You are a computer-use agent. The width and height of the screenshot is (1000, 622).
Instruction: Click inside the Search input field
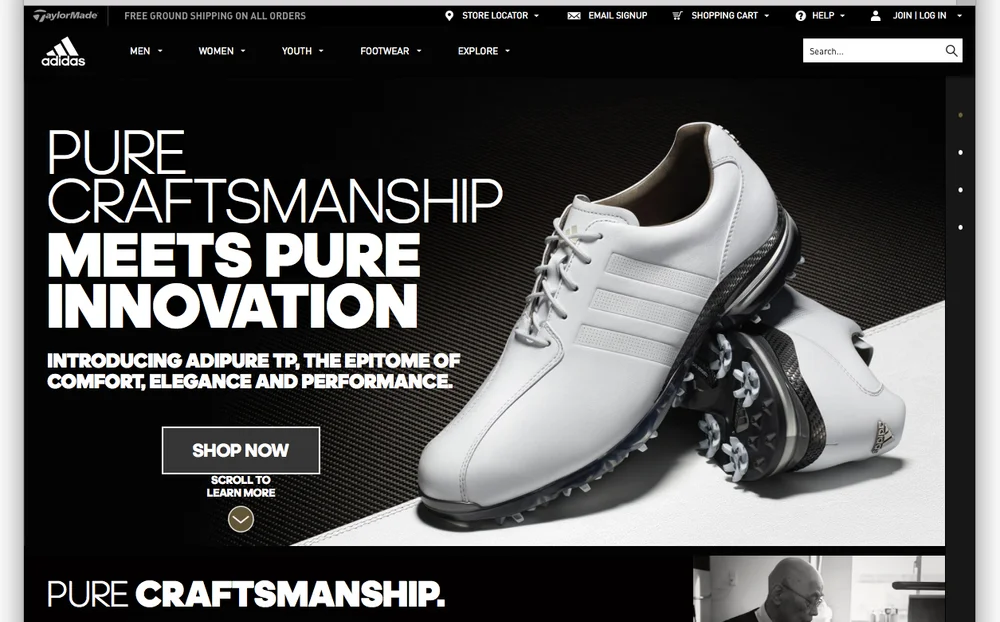[x=874, y=51]
